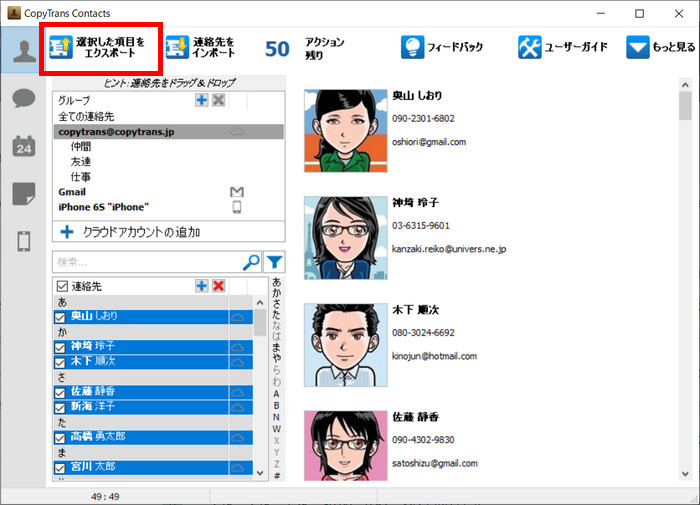Jump to # in index bar
The image size is (700, 505).
click(276, 476)
